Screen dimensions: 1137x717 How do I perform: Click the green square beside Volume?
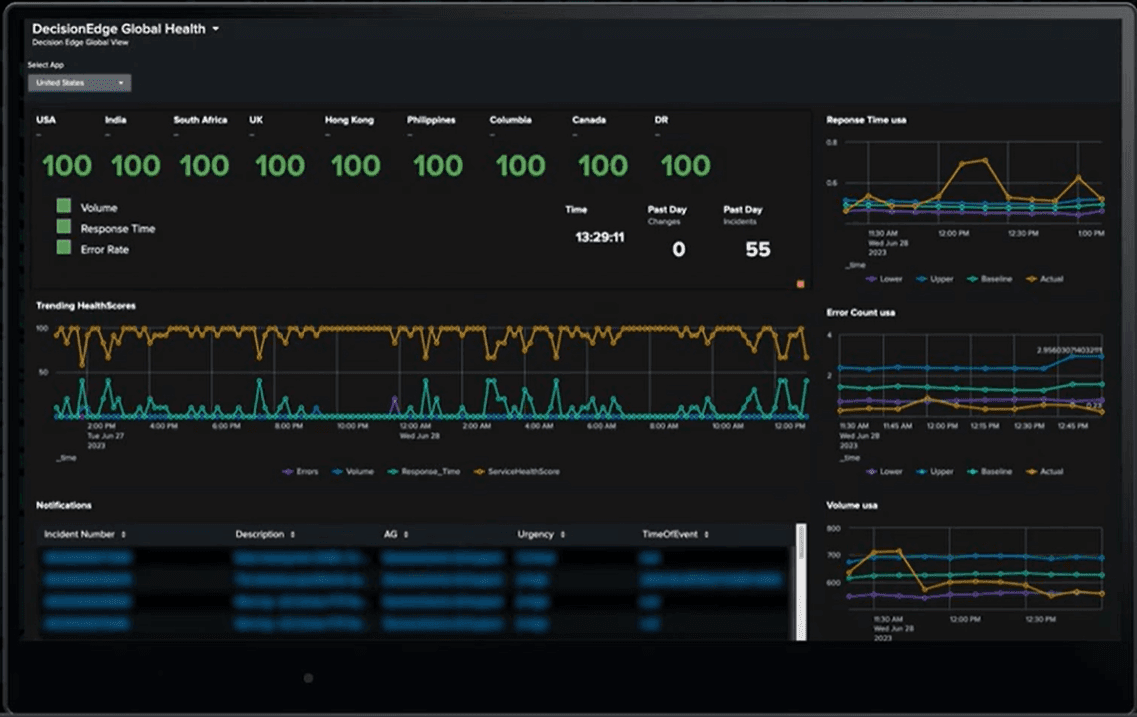point(64,206)
